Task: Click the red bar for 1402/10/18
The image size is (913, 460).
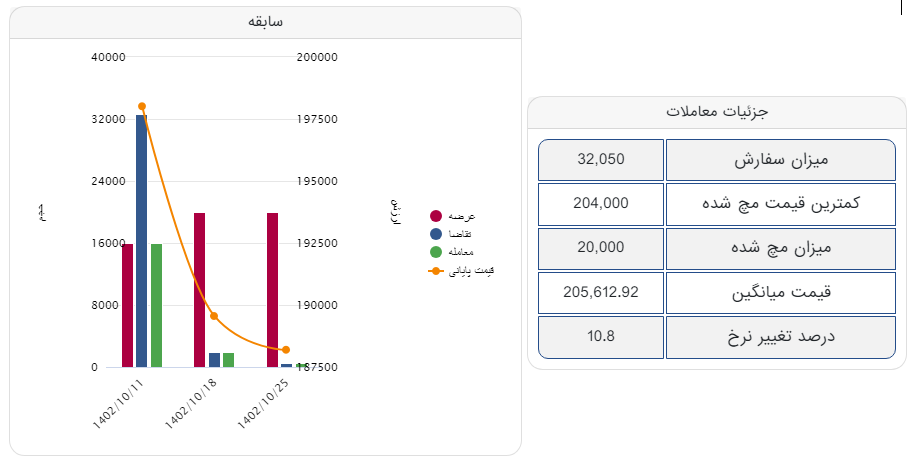Action: tap(200, 290)
